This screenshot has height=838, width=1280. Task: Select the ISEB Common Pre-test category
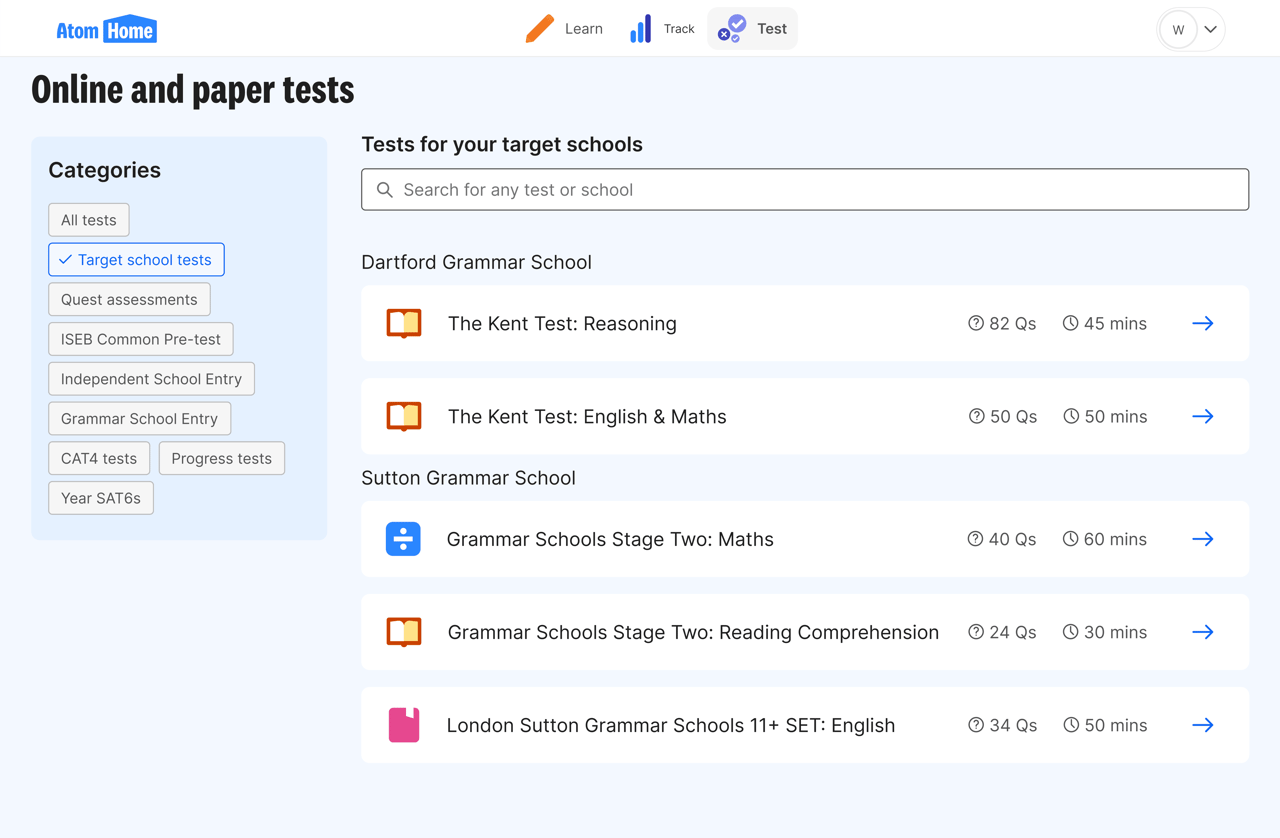(141, 339)
